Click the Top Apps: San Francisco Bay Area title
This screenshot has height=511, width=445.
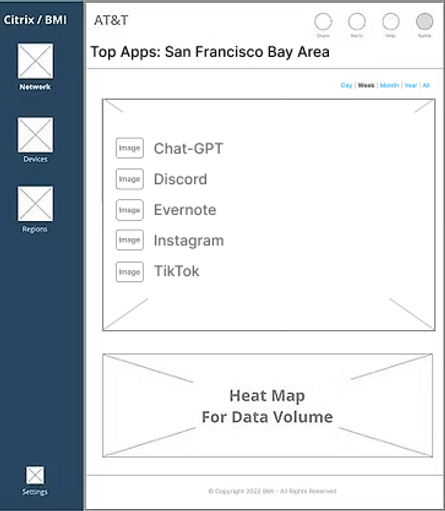[x=210, y=52]
